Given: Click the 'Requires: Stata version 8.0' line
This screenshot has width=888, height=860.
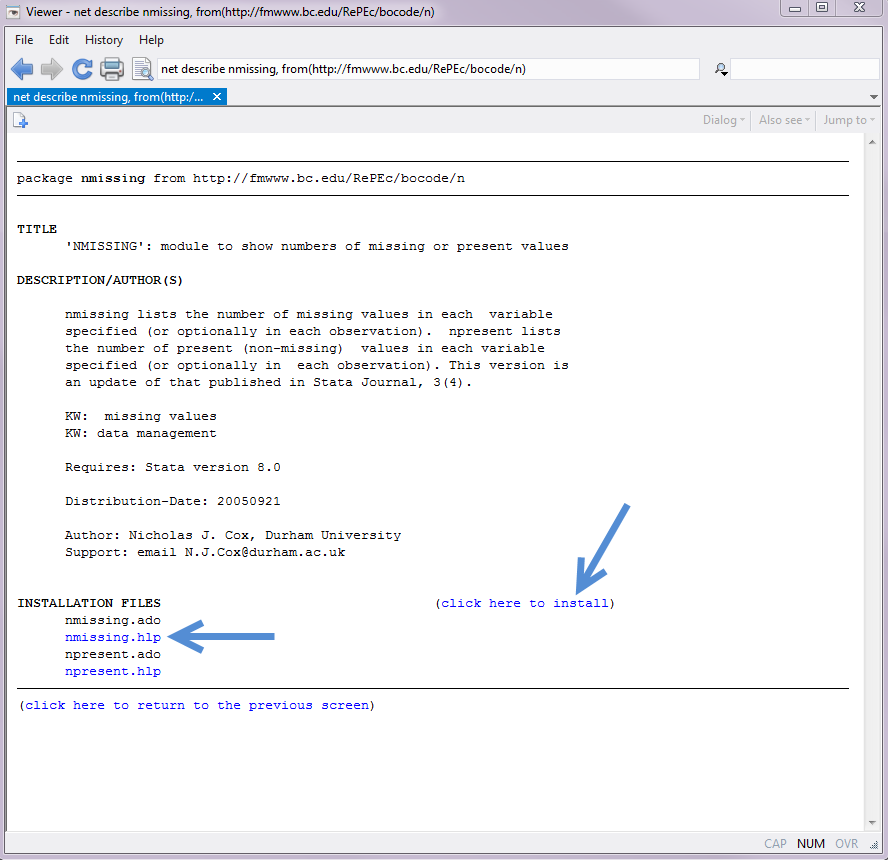Looking at the screenshot, I should tap(173, 467).
